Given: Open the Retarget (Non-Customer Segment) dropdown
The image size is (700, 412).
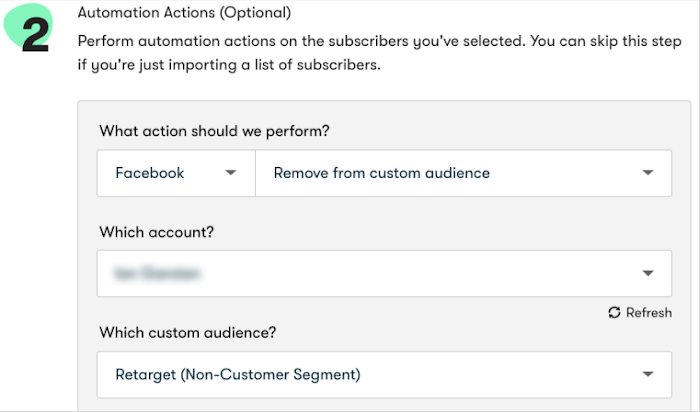Looking at the screenshot, I should click(384, 375).
